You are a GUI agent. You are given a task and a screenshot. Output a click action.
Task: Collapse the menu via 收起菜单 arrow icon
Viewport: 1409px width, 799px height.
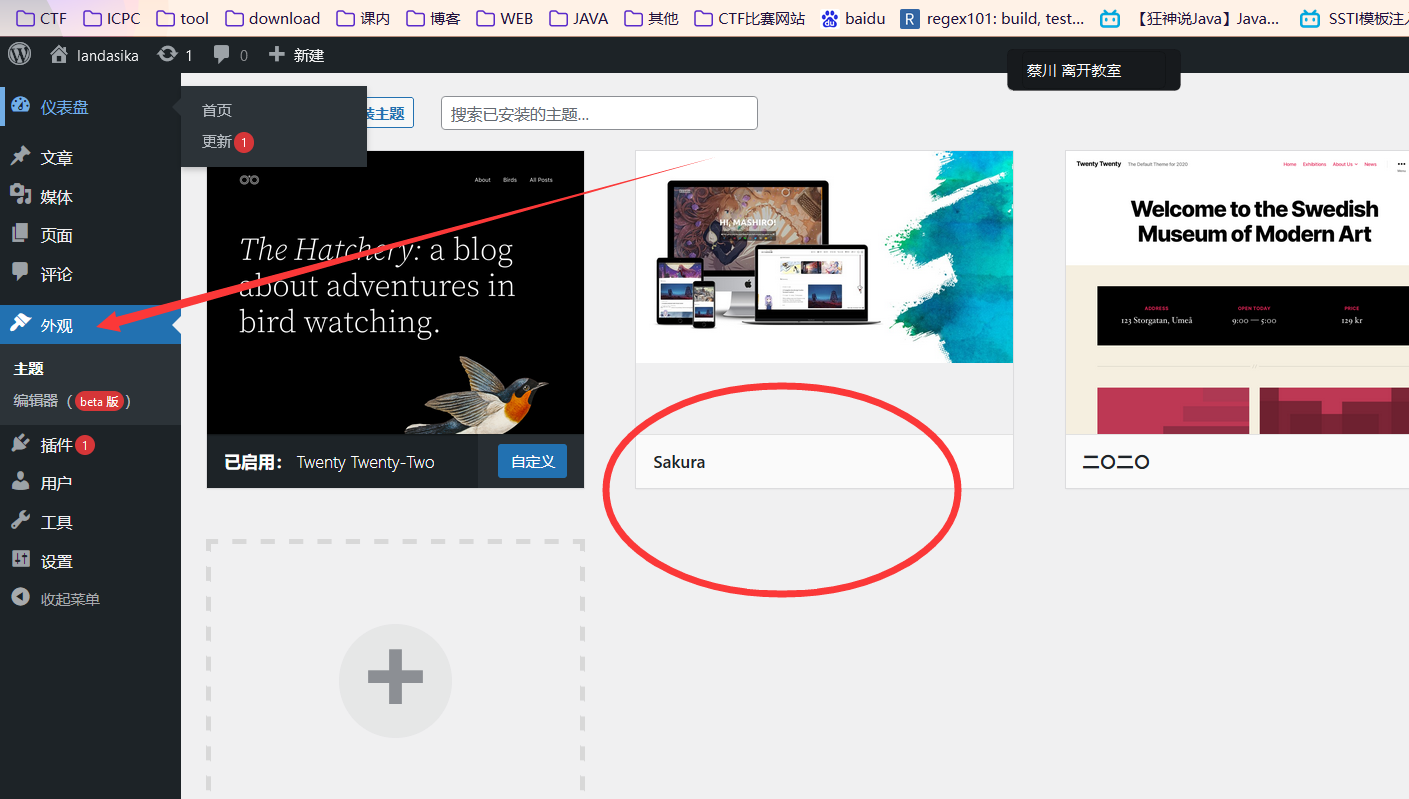click(x=20, y=598)
